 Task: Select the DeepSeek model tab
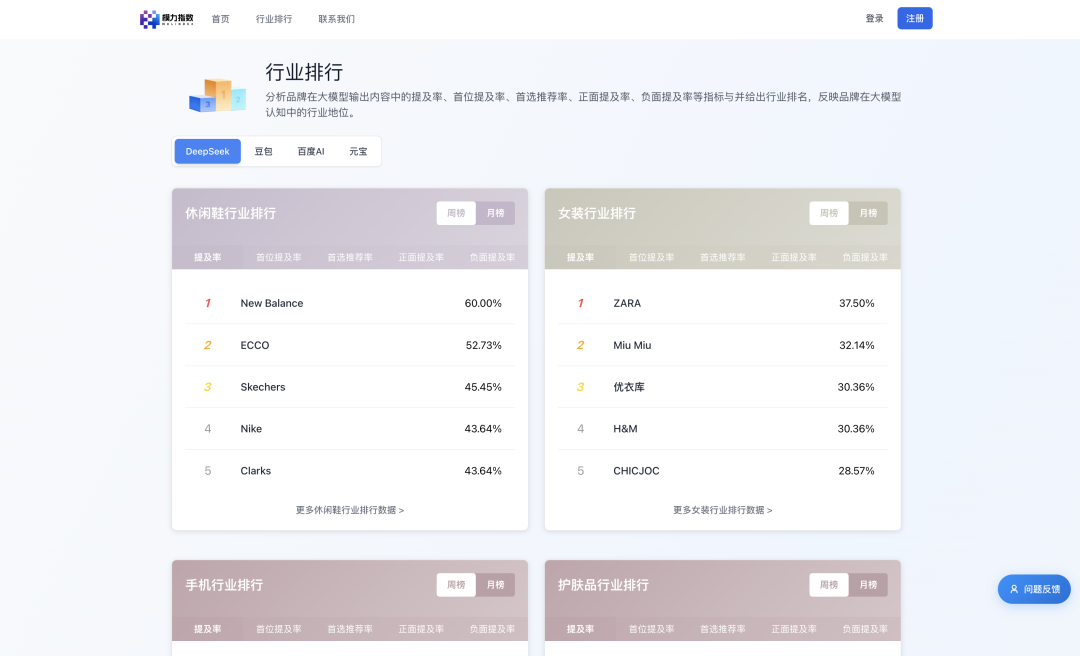[207, 152]
